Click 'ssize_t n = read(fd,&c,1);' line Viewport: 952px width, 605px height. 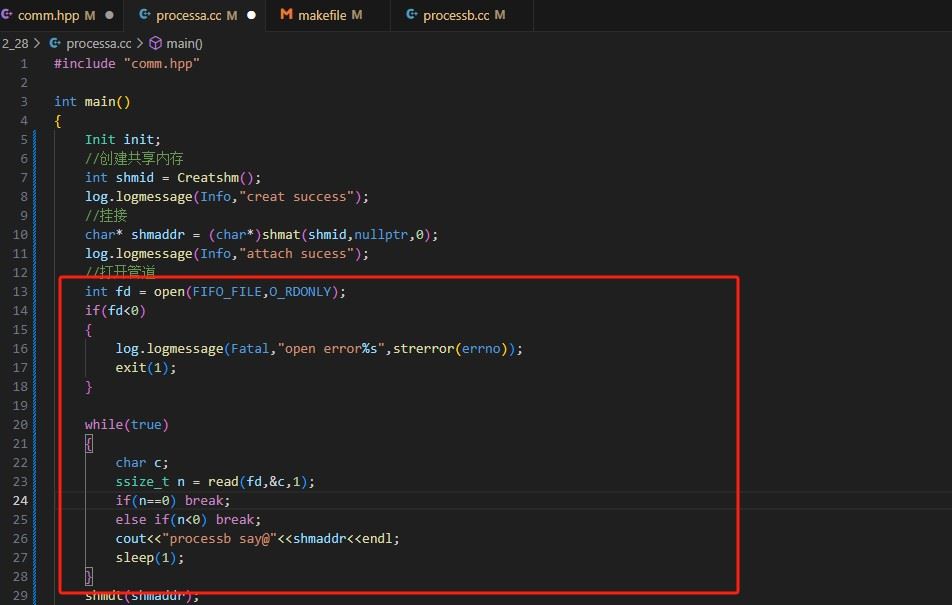point(215,482)
